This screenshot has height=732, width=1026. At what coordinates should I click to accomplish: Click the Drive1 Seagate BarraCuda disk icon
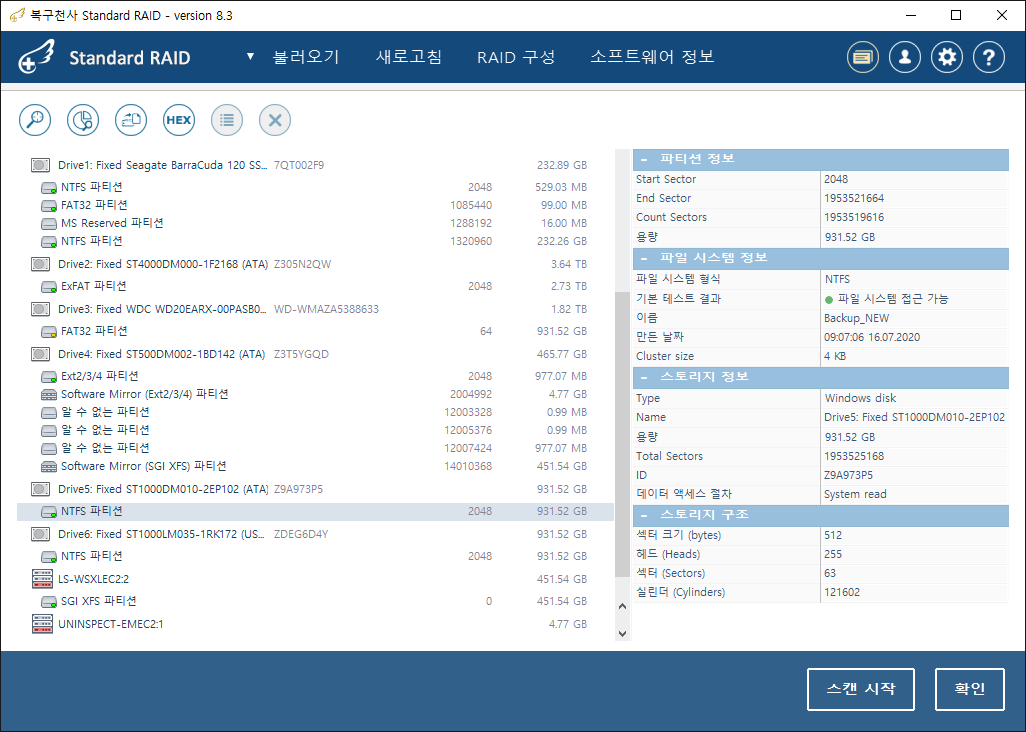(x=41, y=166)
